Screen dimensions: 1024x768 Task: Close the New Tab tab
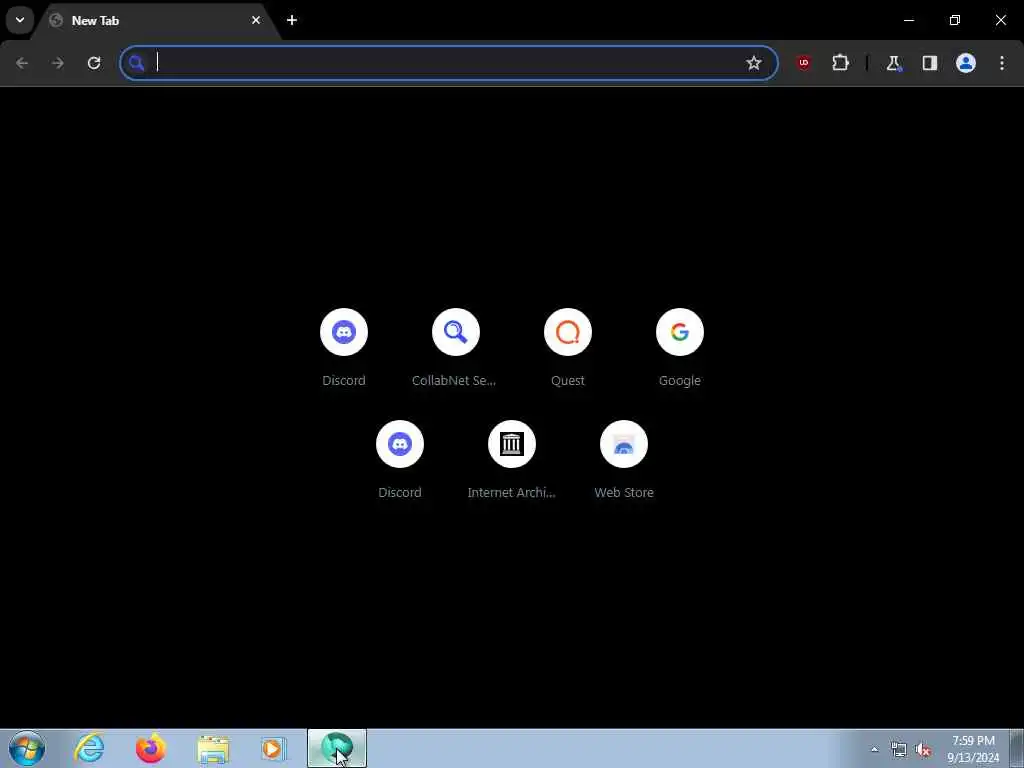256,20
